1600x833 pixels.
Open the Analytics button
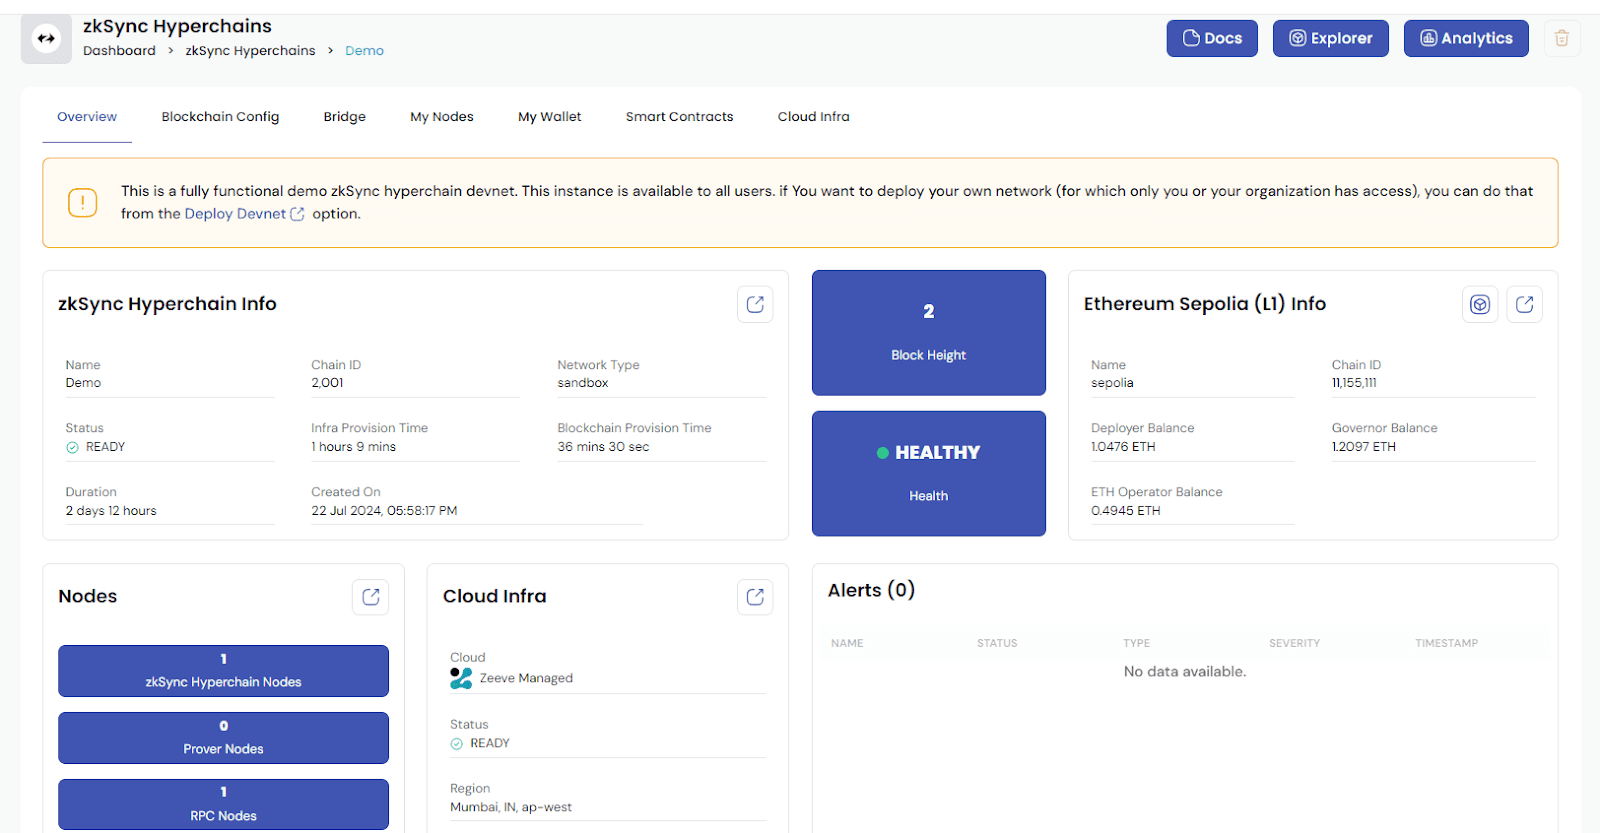coord(1466,38)
